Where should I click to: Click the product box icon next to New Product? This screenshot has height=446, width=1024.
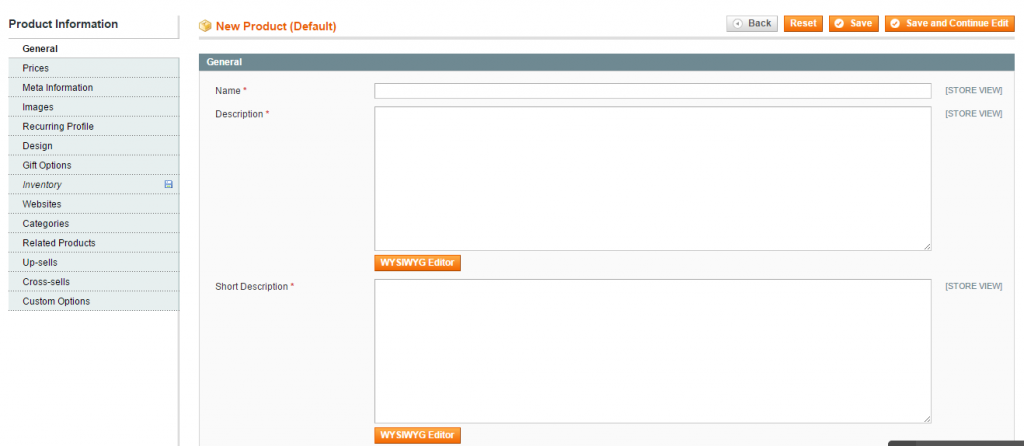pyautogui.click(x=205, y=26)
